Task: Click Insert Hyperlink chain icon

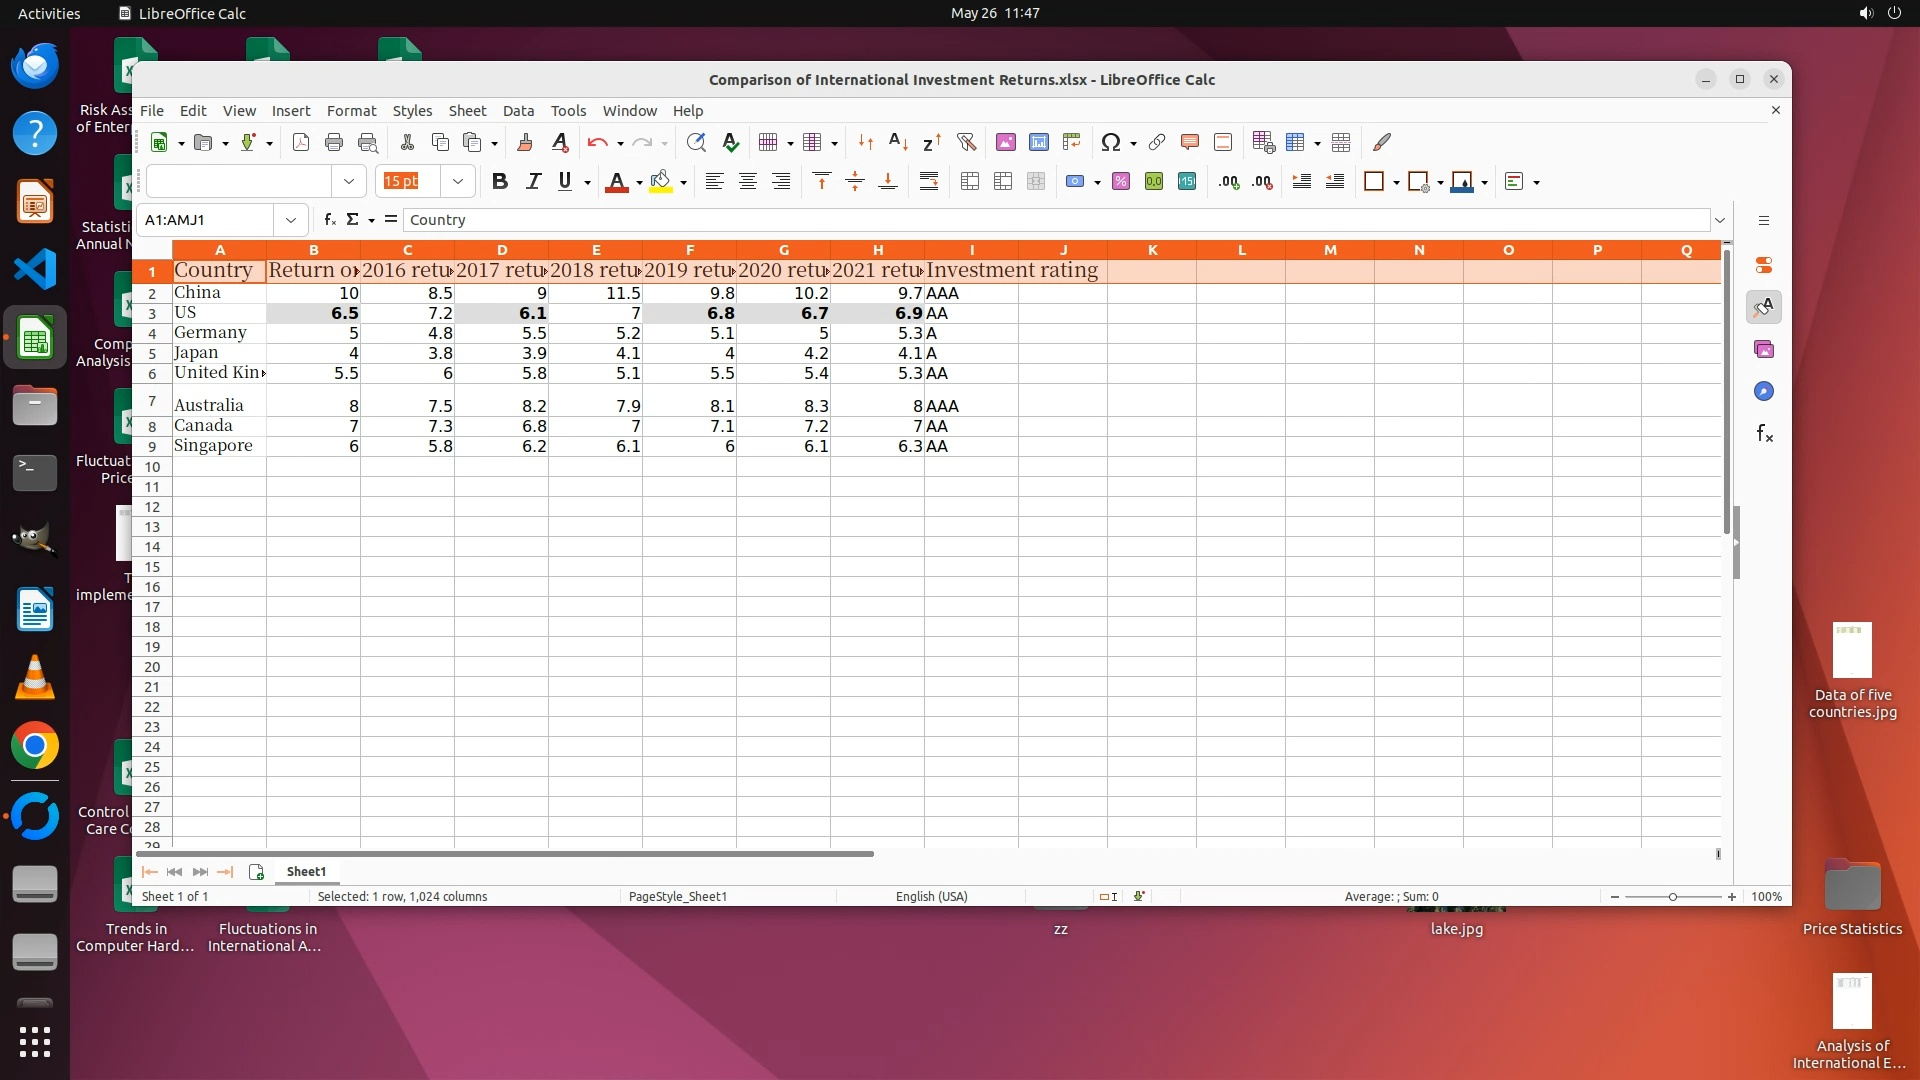Action: (x=1157, y=143)
